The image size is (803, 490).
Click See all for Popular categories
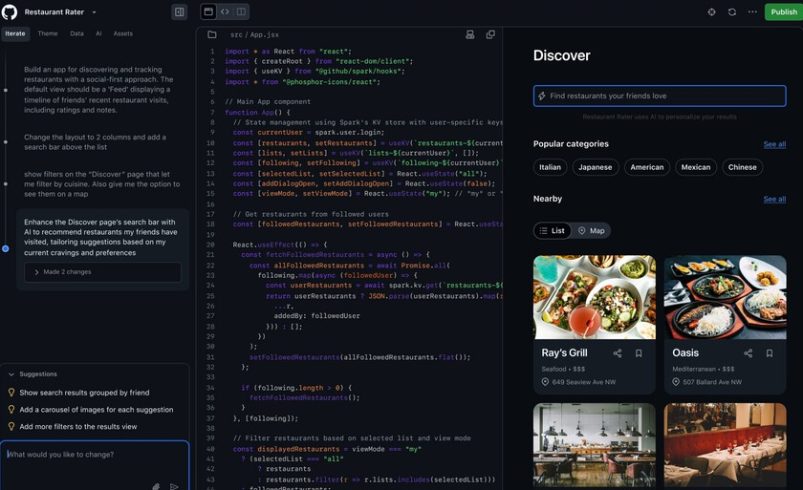pyautogui.click(x=774, y=144)
